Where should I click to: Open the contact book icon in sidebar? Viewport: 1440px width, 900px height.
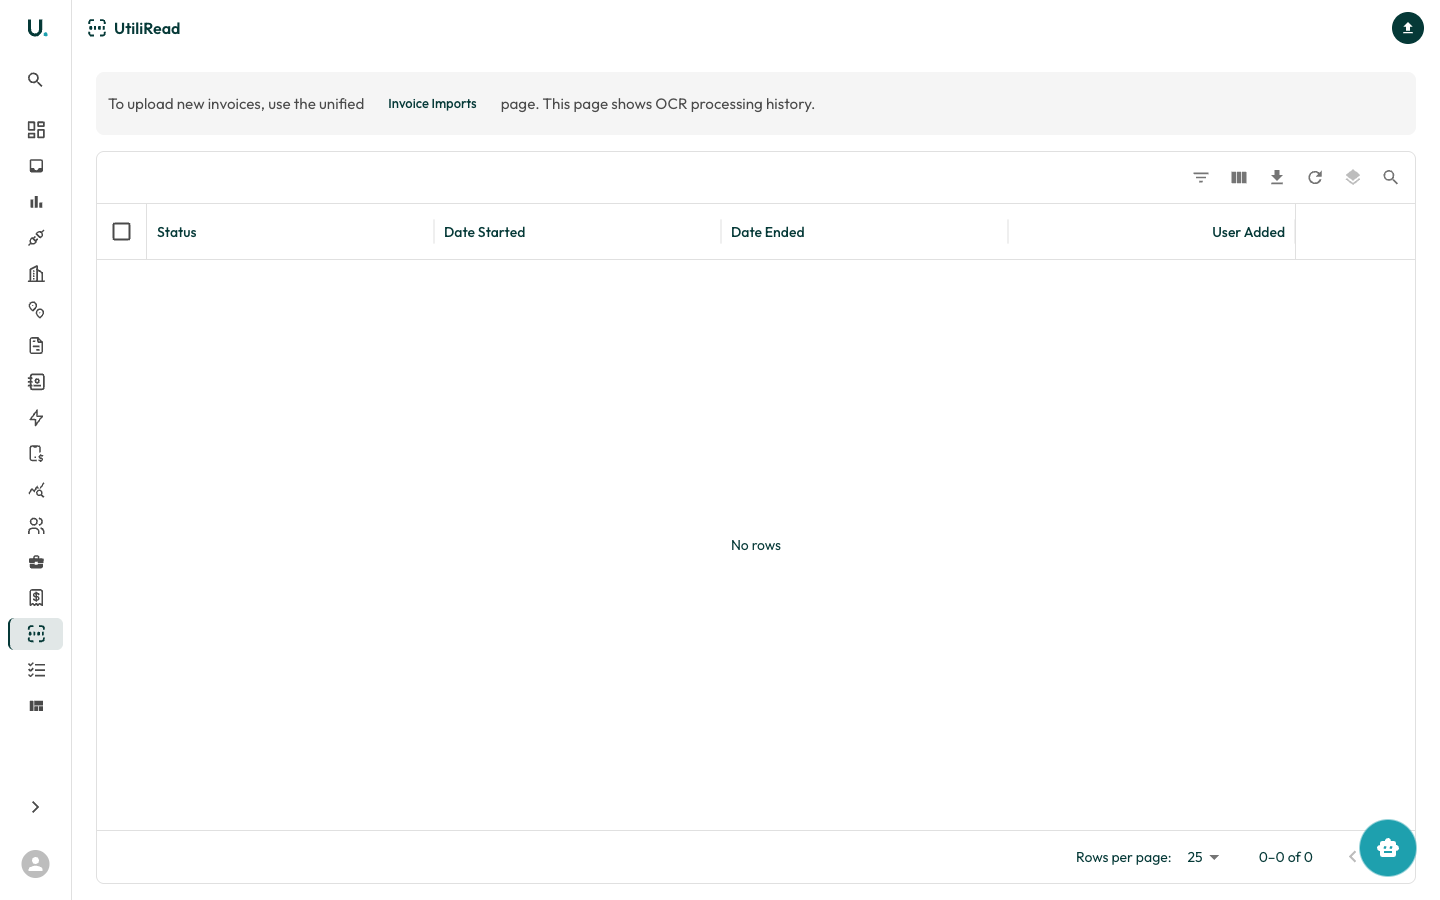36,382
